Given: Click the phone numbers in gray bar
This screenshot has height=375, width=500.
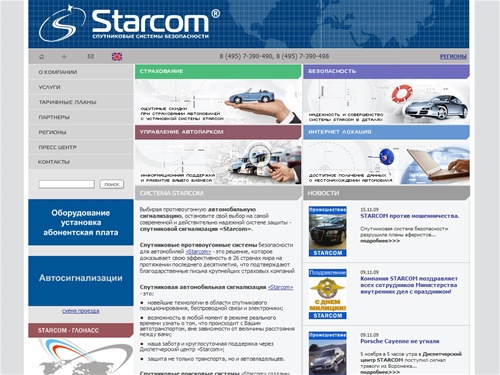Looking at the screenshot, I should pos(274,56).
